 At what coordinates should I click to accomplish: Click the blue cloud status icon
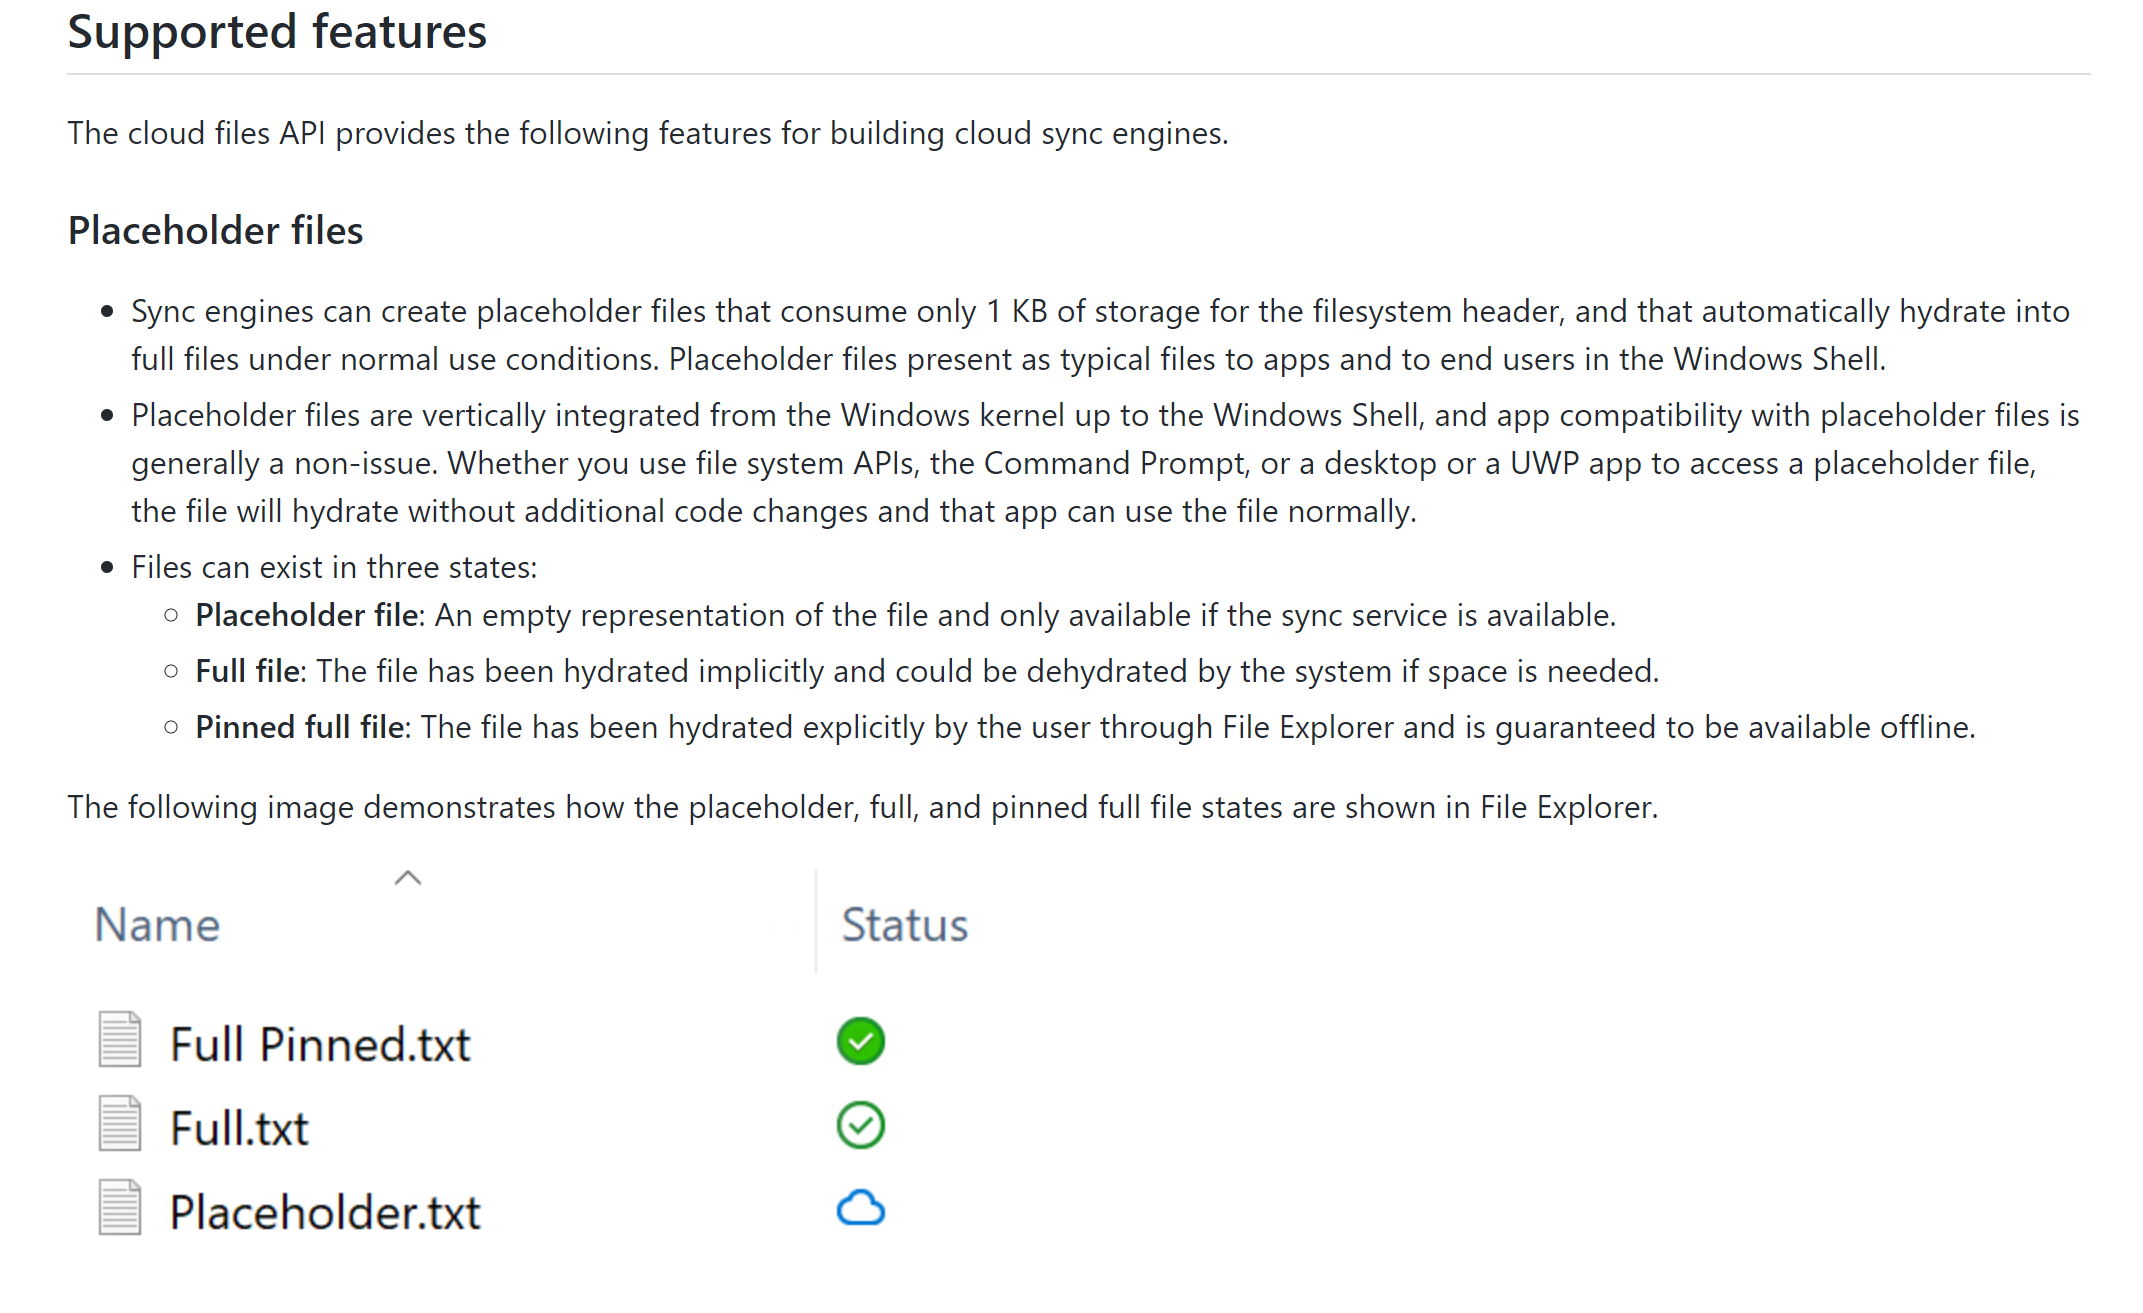point(860,1209)
